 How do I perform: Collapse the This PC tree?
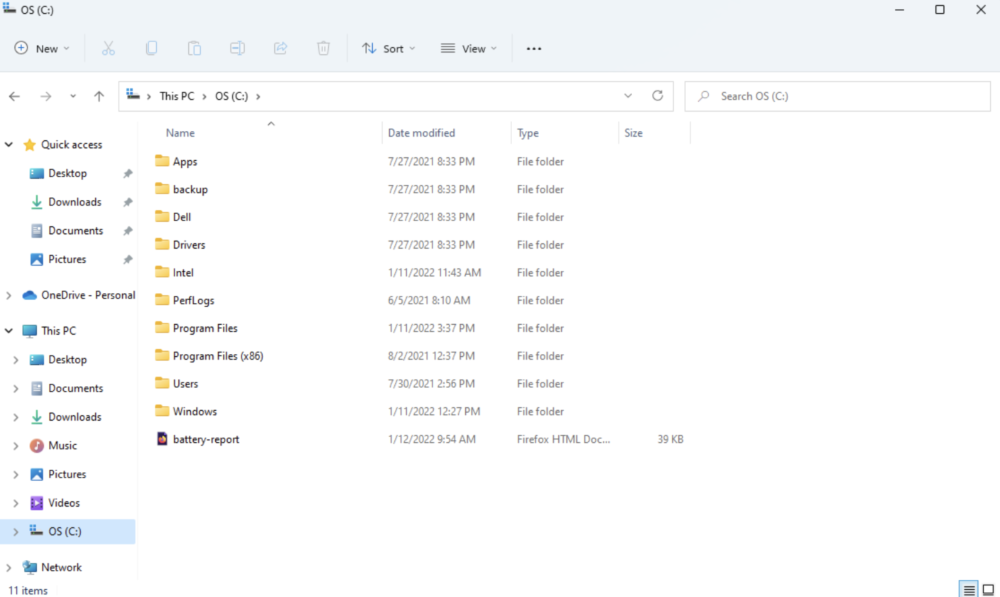point(9,330)
